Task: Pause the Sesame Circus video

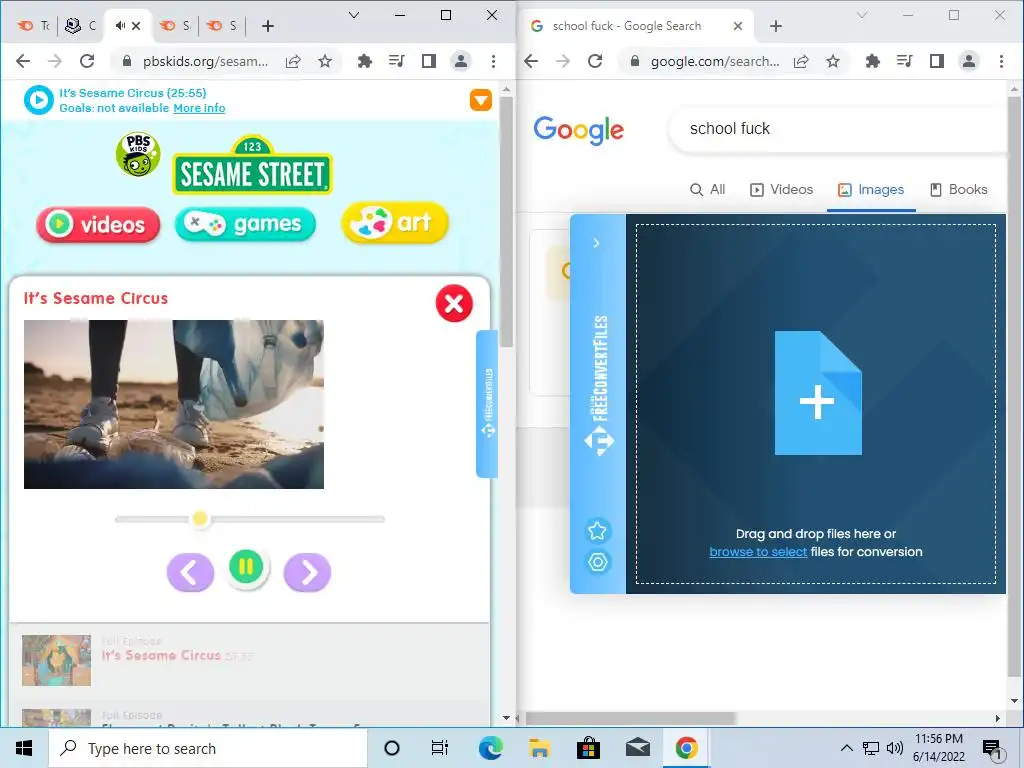Action: [x=246, y=567]
